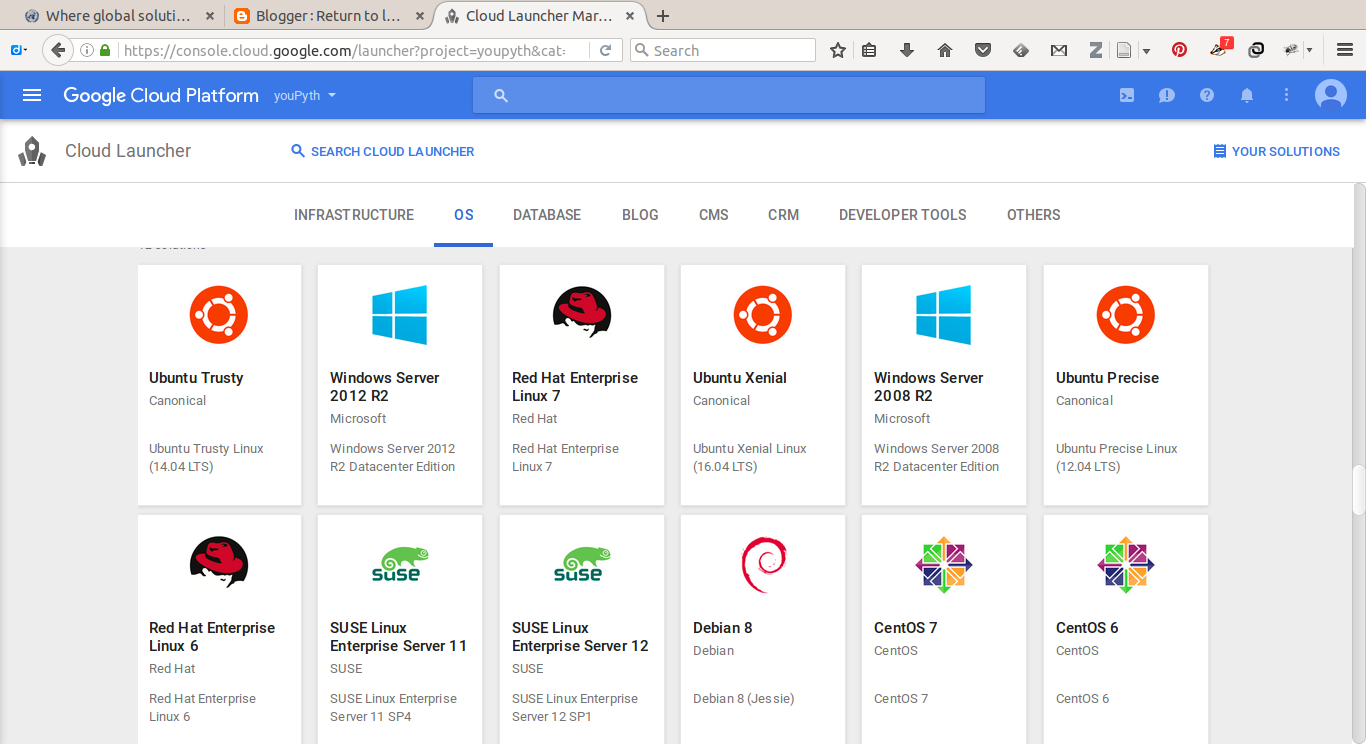
Task: Click Search Cloud Launcher link
Action: click(383, 151)
